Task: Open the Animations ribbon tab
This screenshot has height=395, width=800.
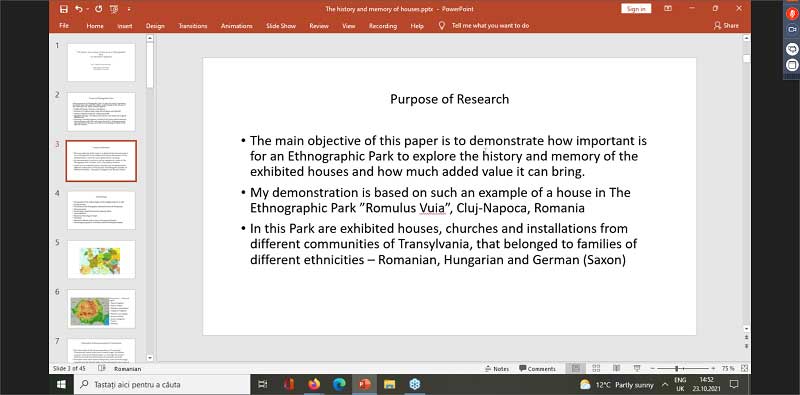Action: tap(237, 26)
